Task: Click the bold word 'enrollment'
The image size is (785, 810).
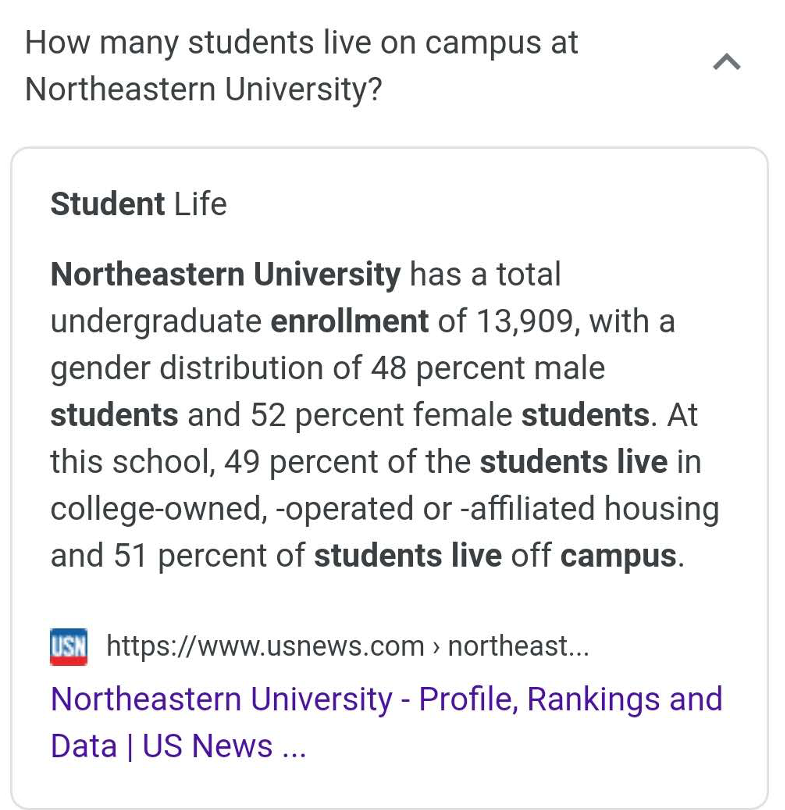Action: click(349, 321)
